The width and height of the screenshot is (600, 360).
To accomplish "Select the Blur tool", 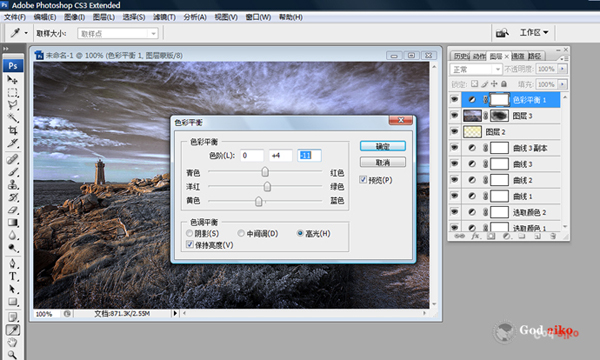I will click(12, 235).
